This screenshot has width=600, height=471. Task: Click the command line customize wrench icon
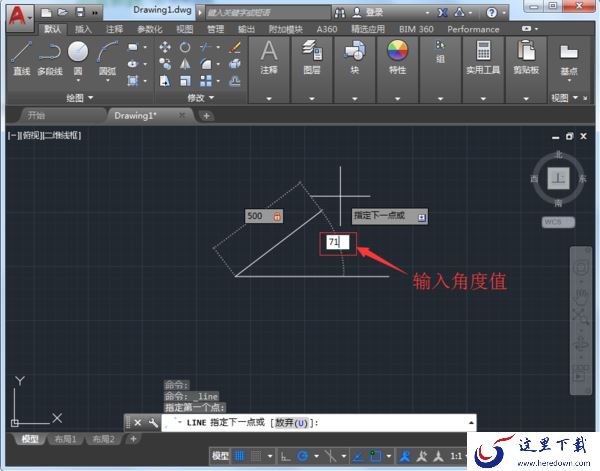[153, 423]
